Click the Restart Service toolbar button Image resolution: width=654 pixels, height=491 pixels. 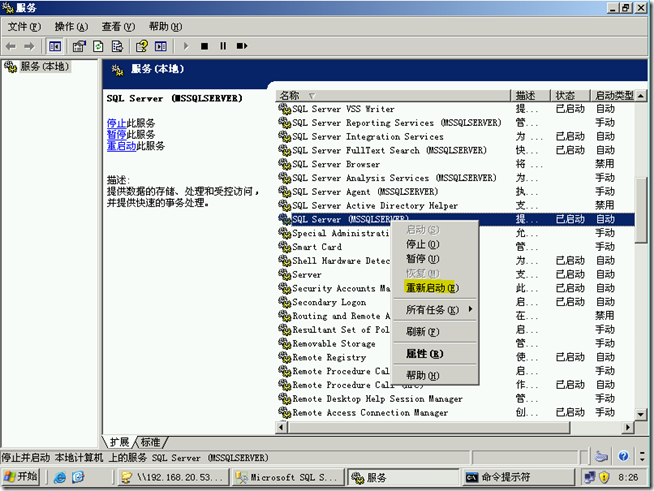point(242,46)
